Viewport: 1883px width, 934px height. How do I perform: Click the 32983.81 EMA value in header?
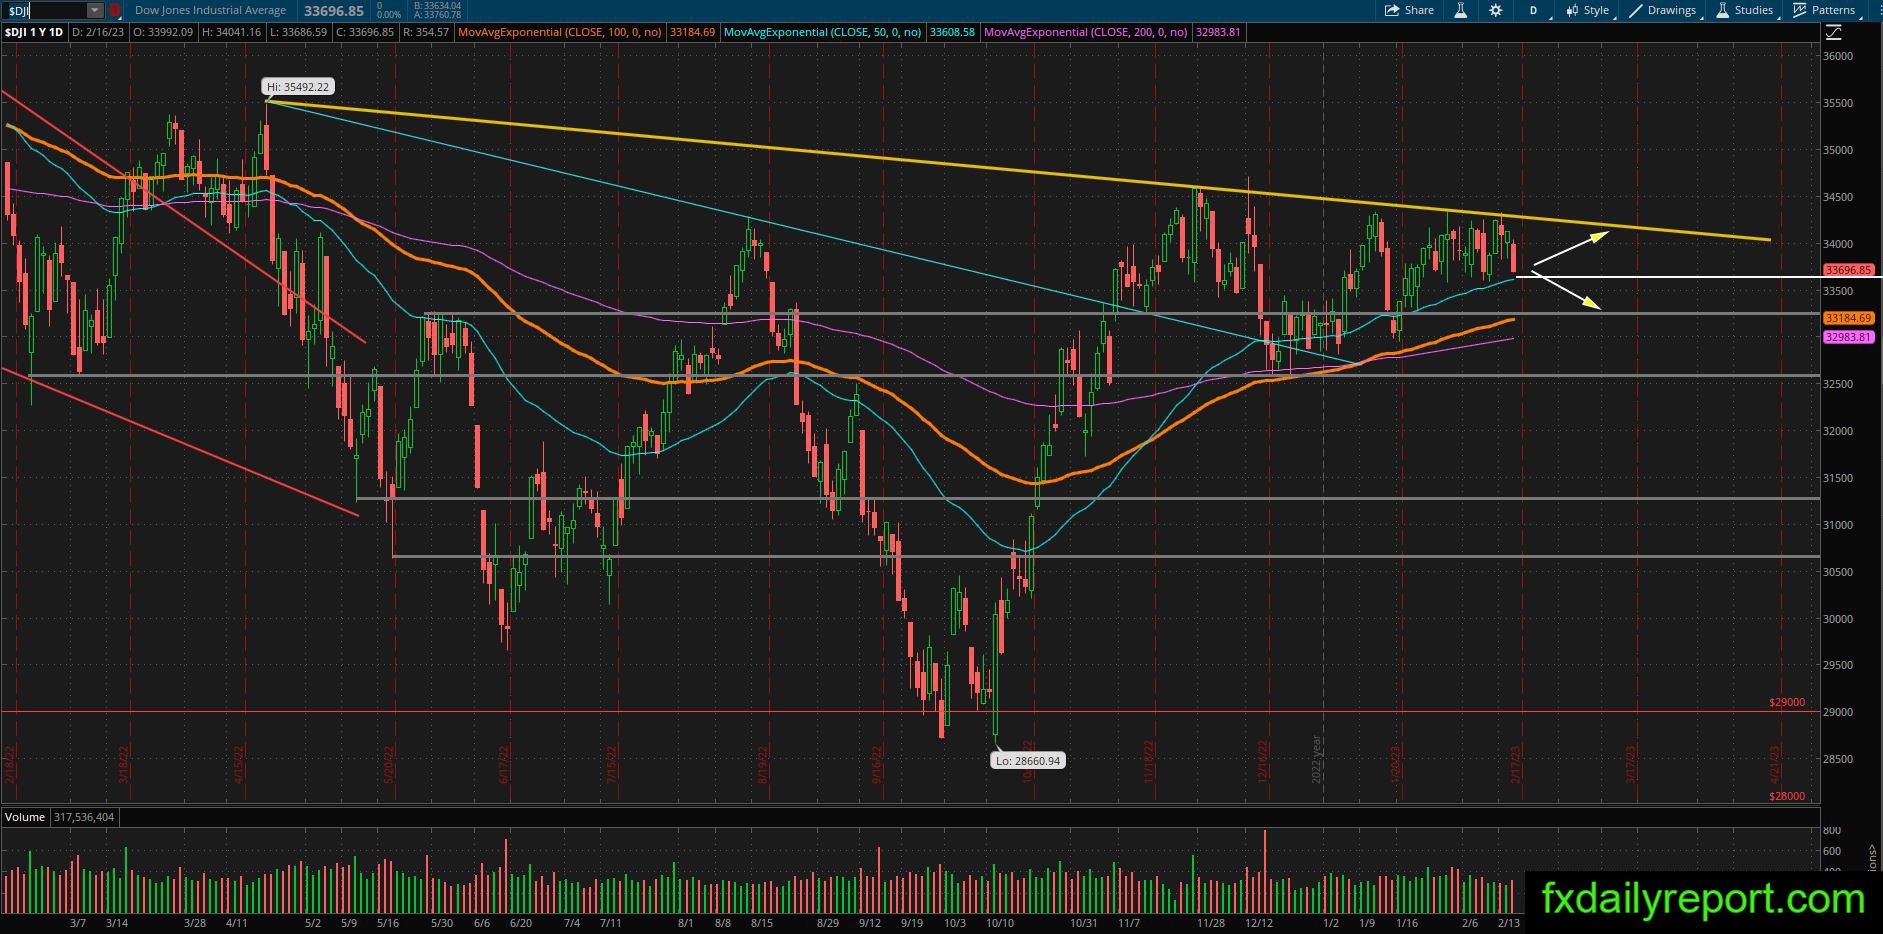click(x=1219, y=32)
